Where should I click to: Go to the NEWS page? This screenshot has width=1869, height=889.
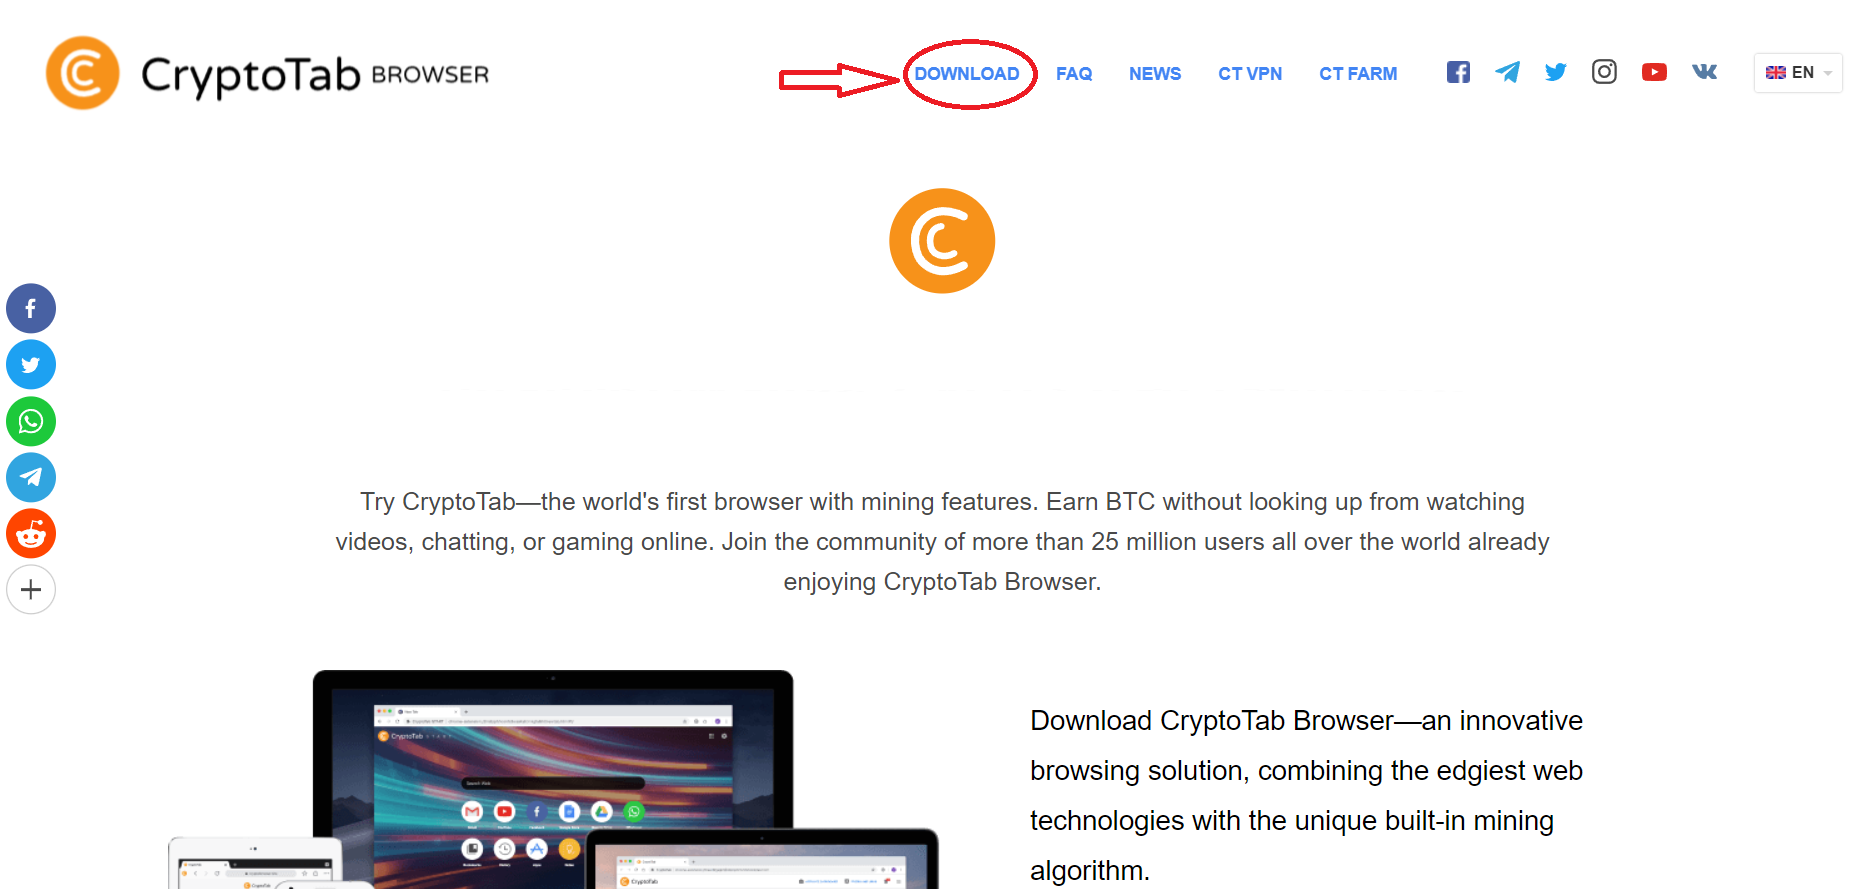(1155, 74)
